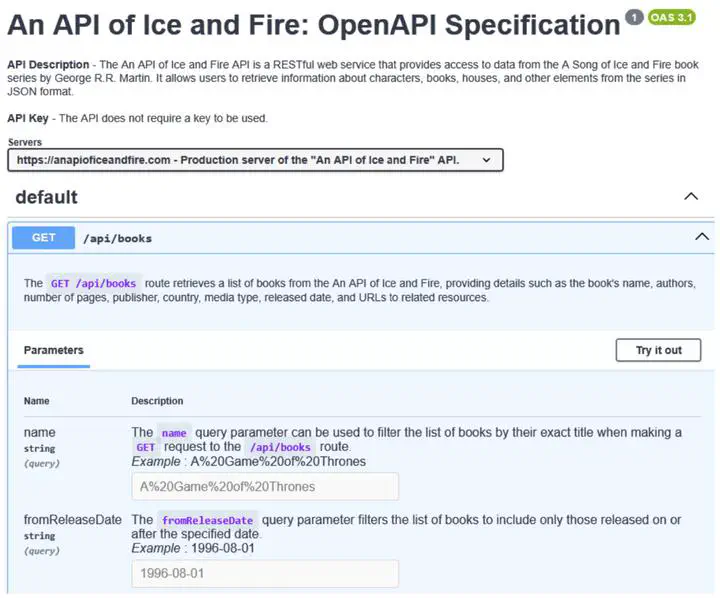
Task: Collapse the default section chevron
Action: (x=691, y=197)
